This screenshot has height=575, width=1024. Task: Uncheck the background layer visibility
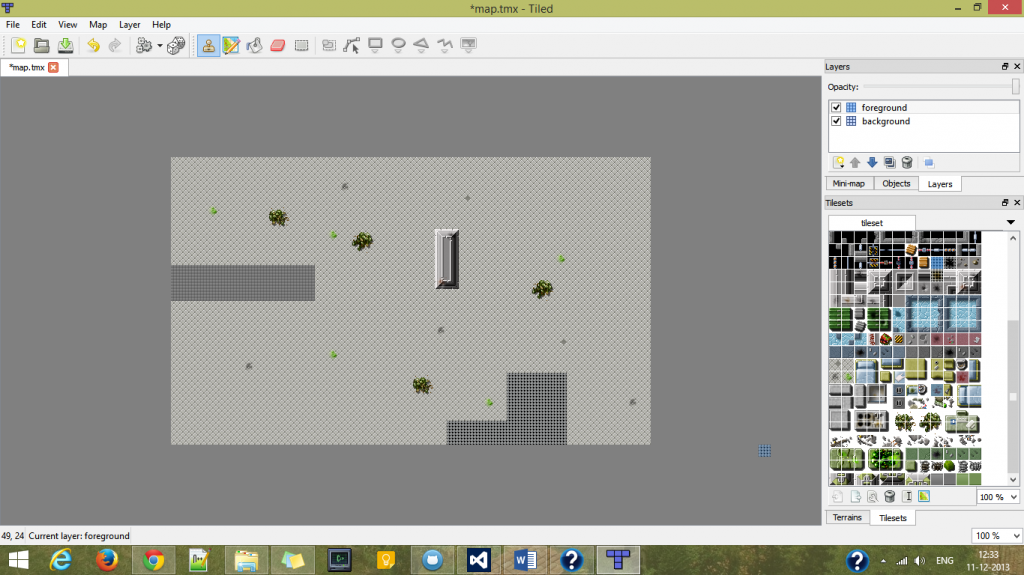836,121
